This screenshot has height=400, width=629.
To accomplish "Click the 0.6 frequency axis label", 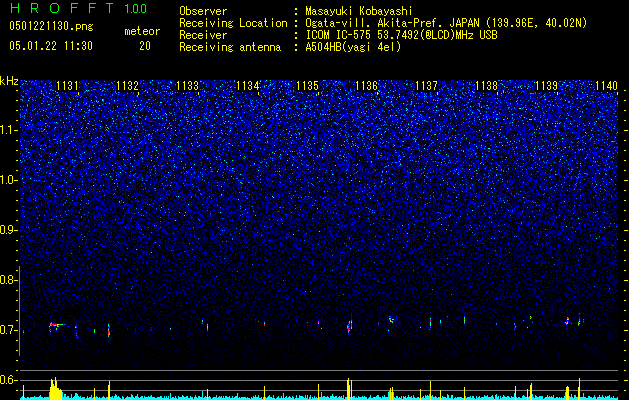I will pyautogui.click(x=8, y=380).
